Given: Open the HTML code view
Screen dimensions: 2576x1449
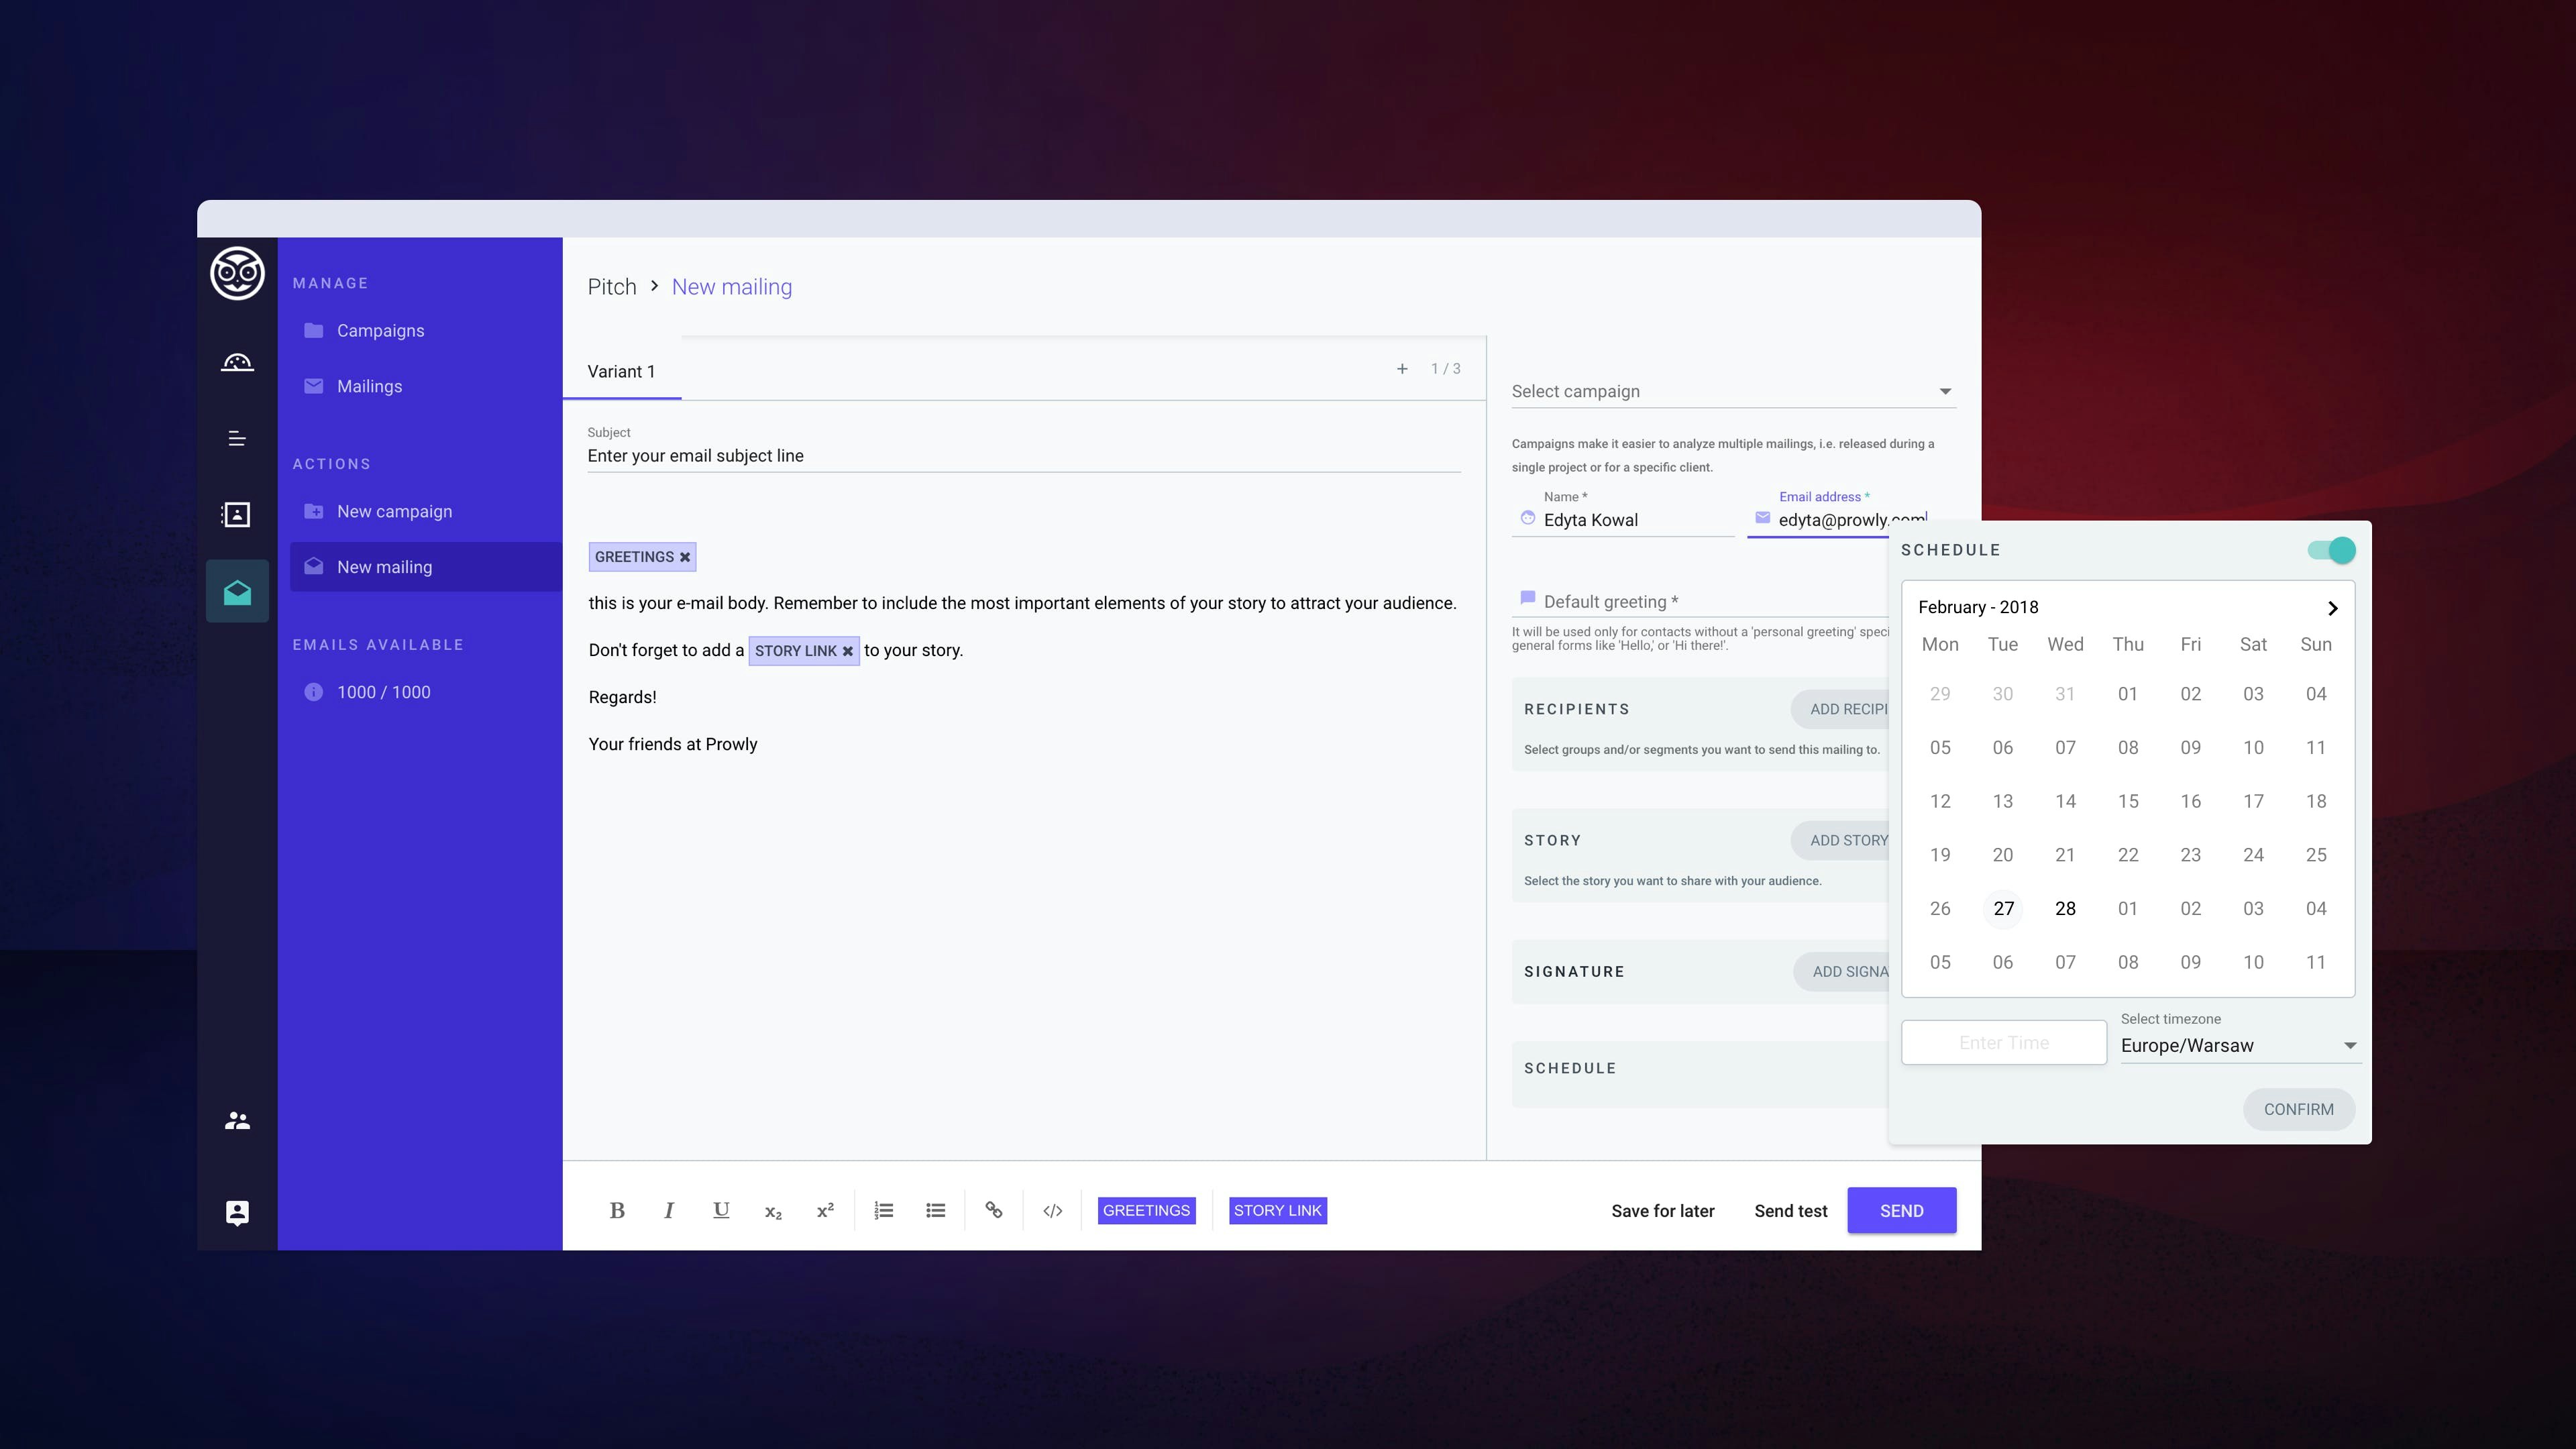Looking at the screenshot, I should pyautogui.click(x=1052, y=1211).
